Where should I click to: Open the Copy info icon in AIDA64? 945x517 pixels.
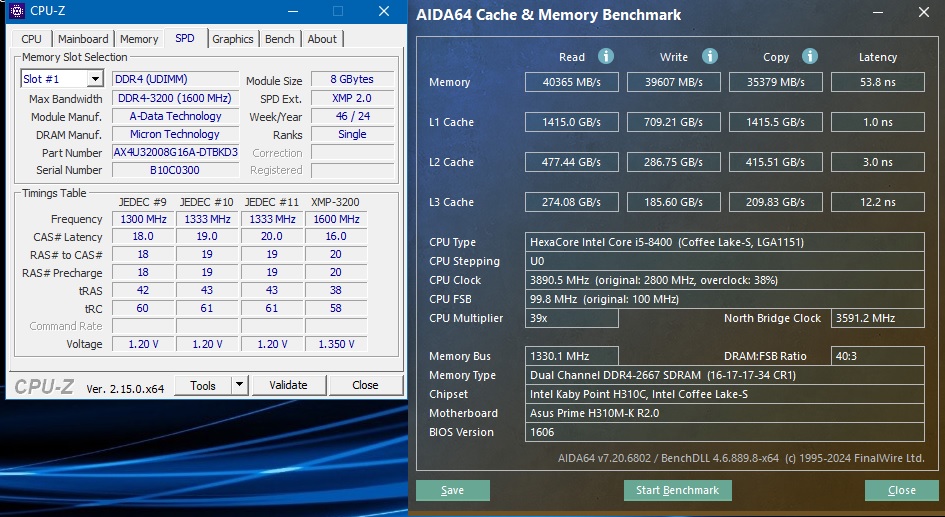810,56
